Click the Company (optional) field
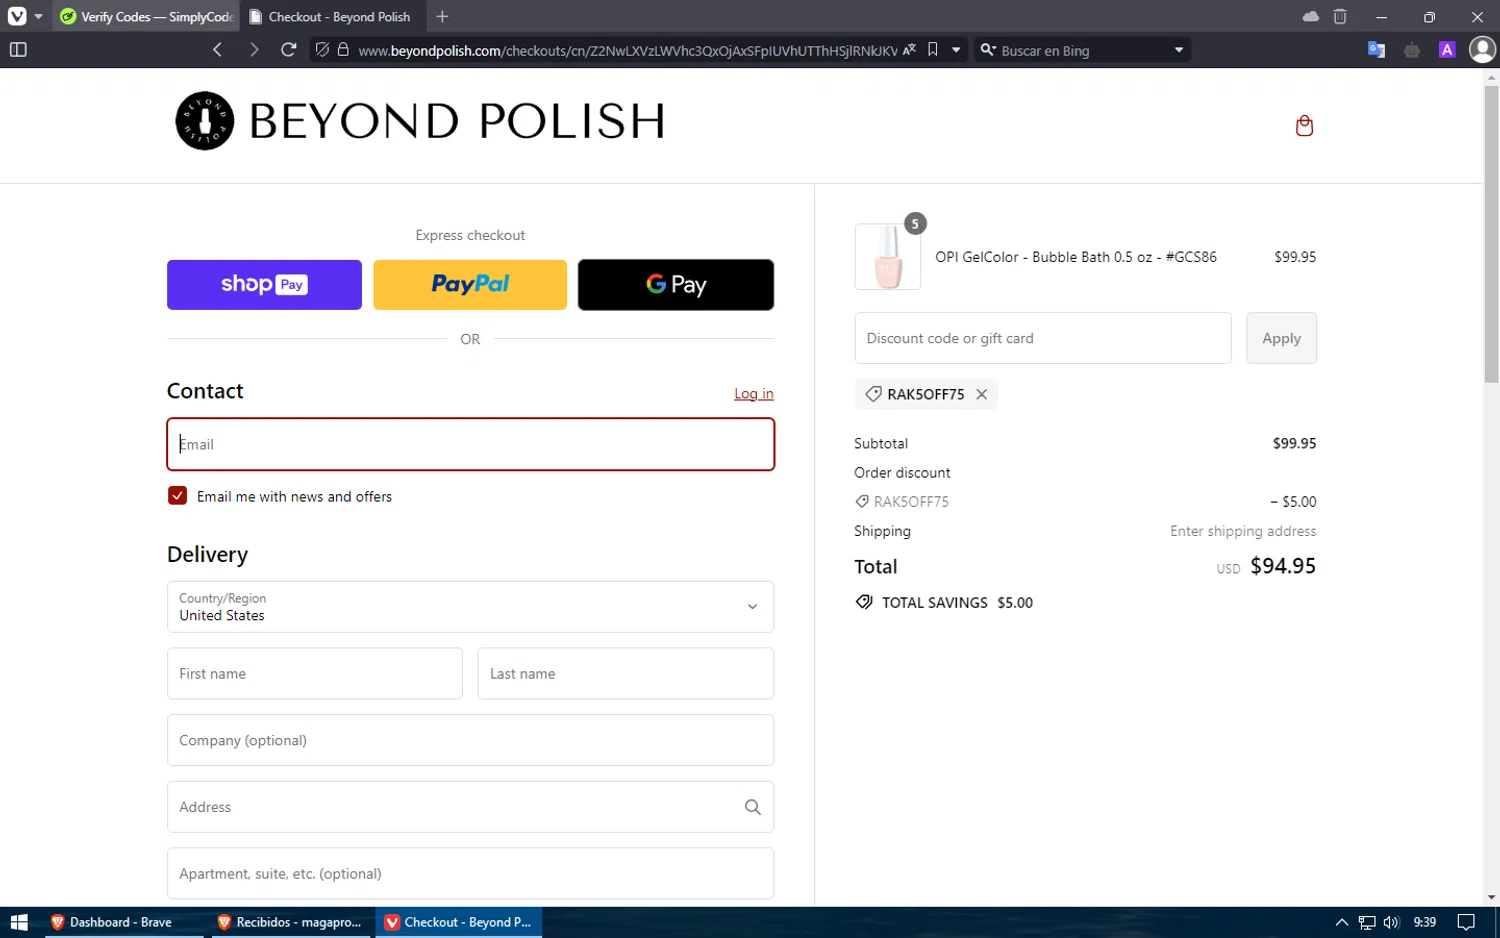Viewport: 1500px width, 938px height. tap(470, 740)
